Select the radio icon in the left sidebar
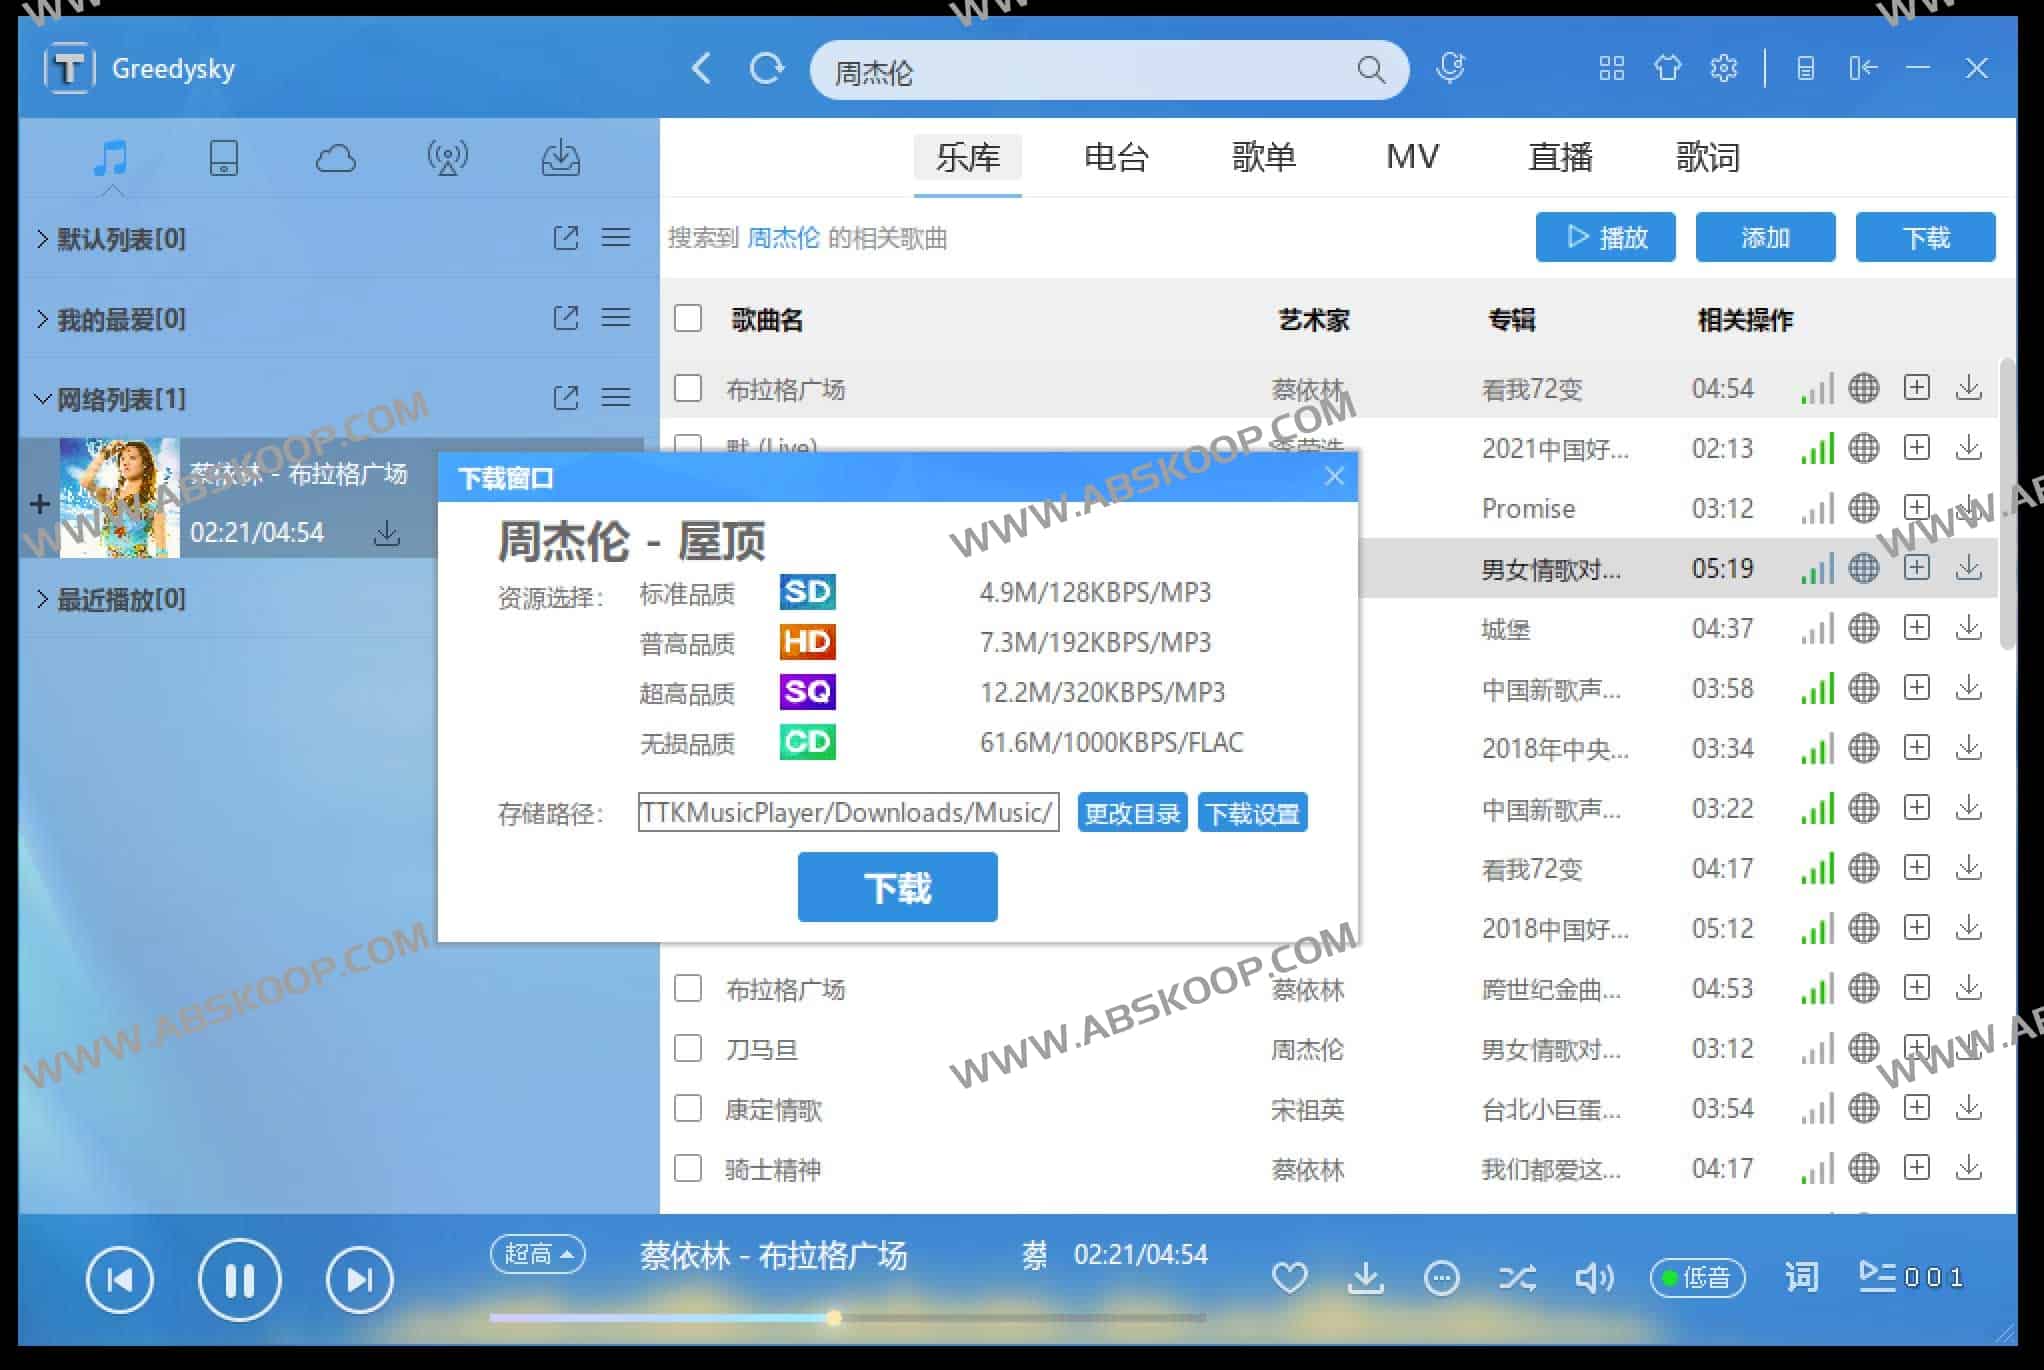 (449, 157)
